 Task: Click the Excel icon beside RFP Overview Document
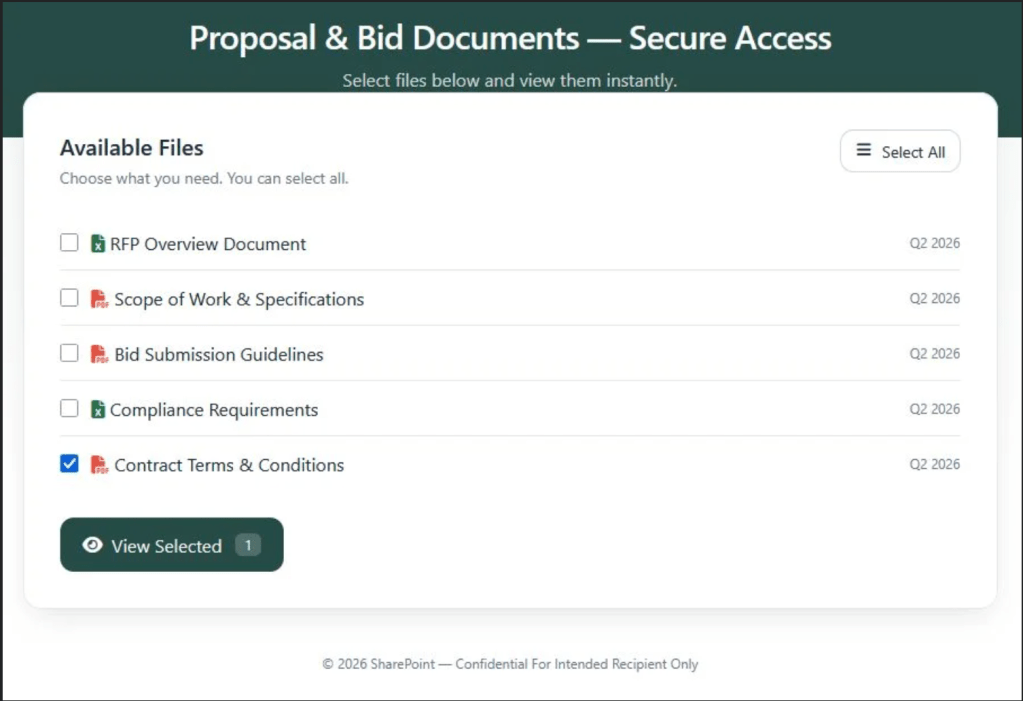(x=96, y=243)
